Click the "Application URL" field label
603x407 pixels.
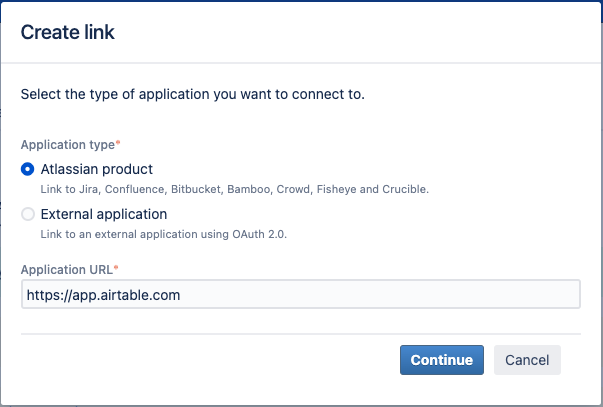67,270
